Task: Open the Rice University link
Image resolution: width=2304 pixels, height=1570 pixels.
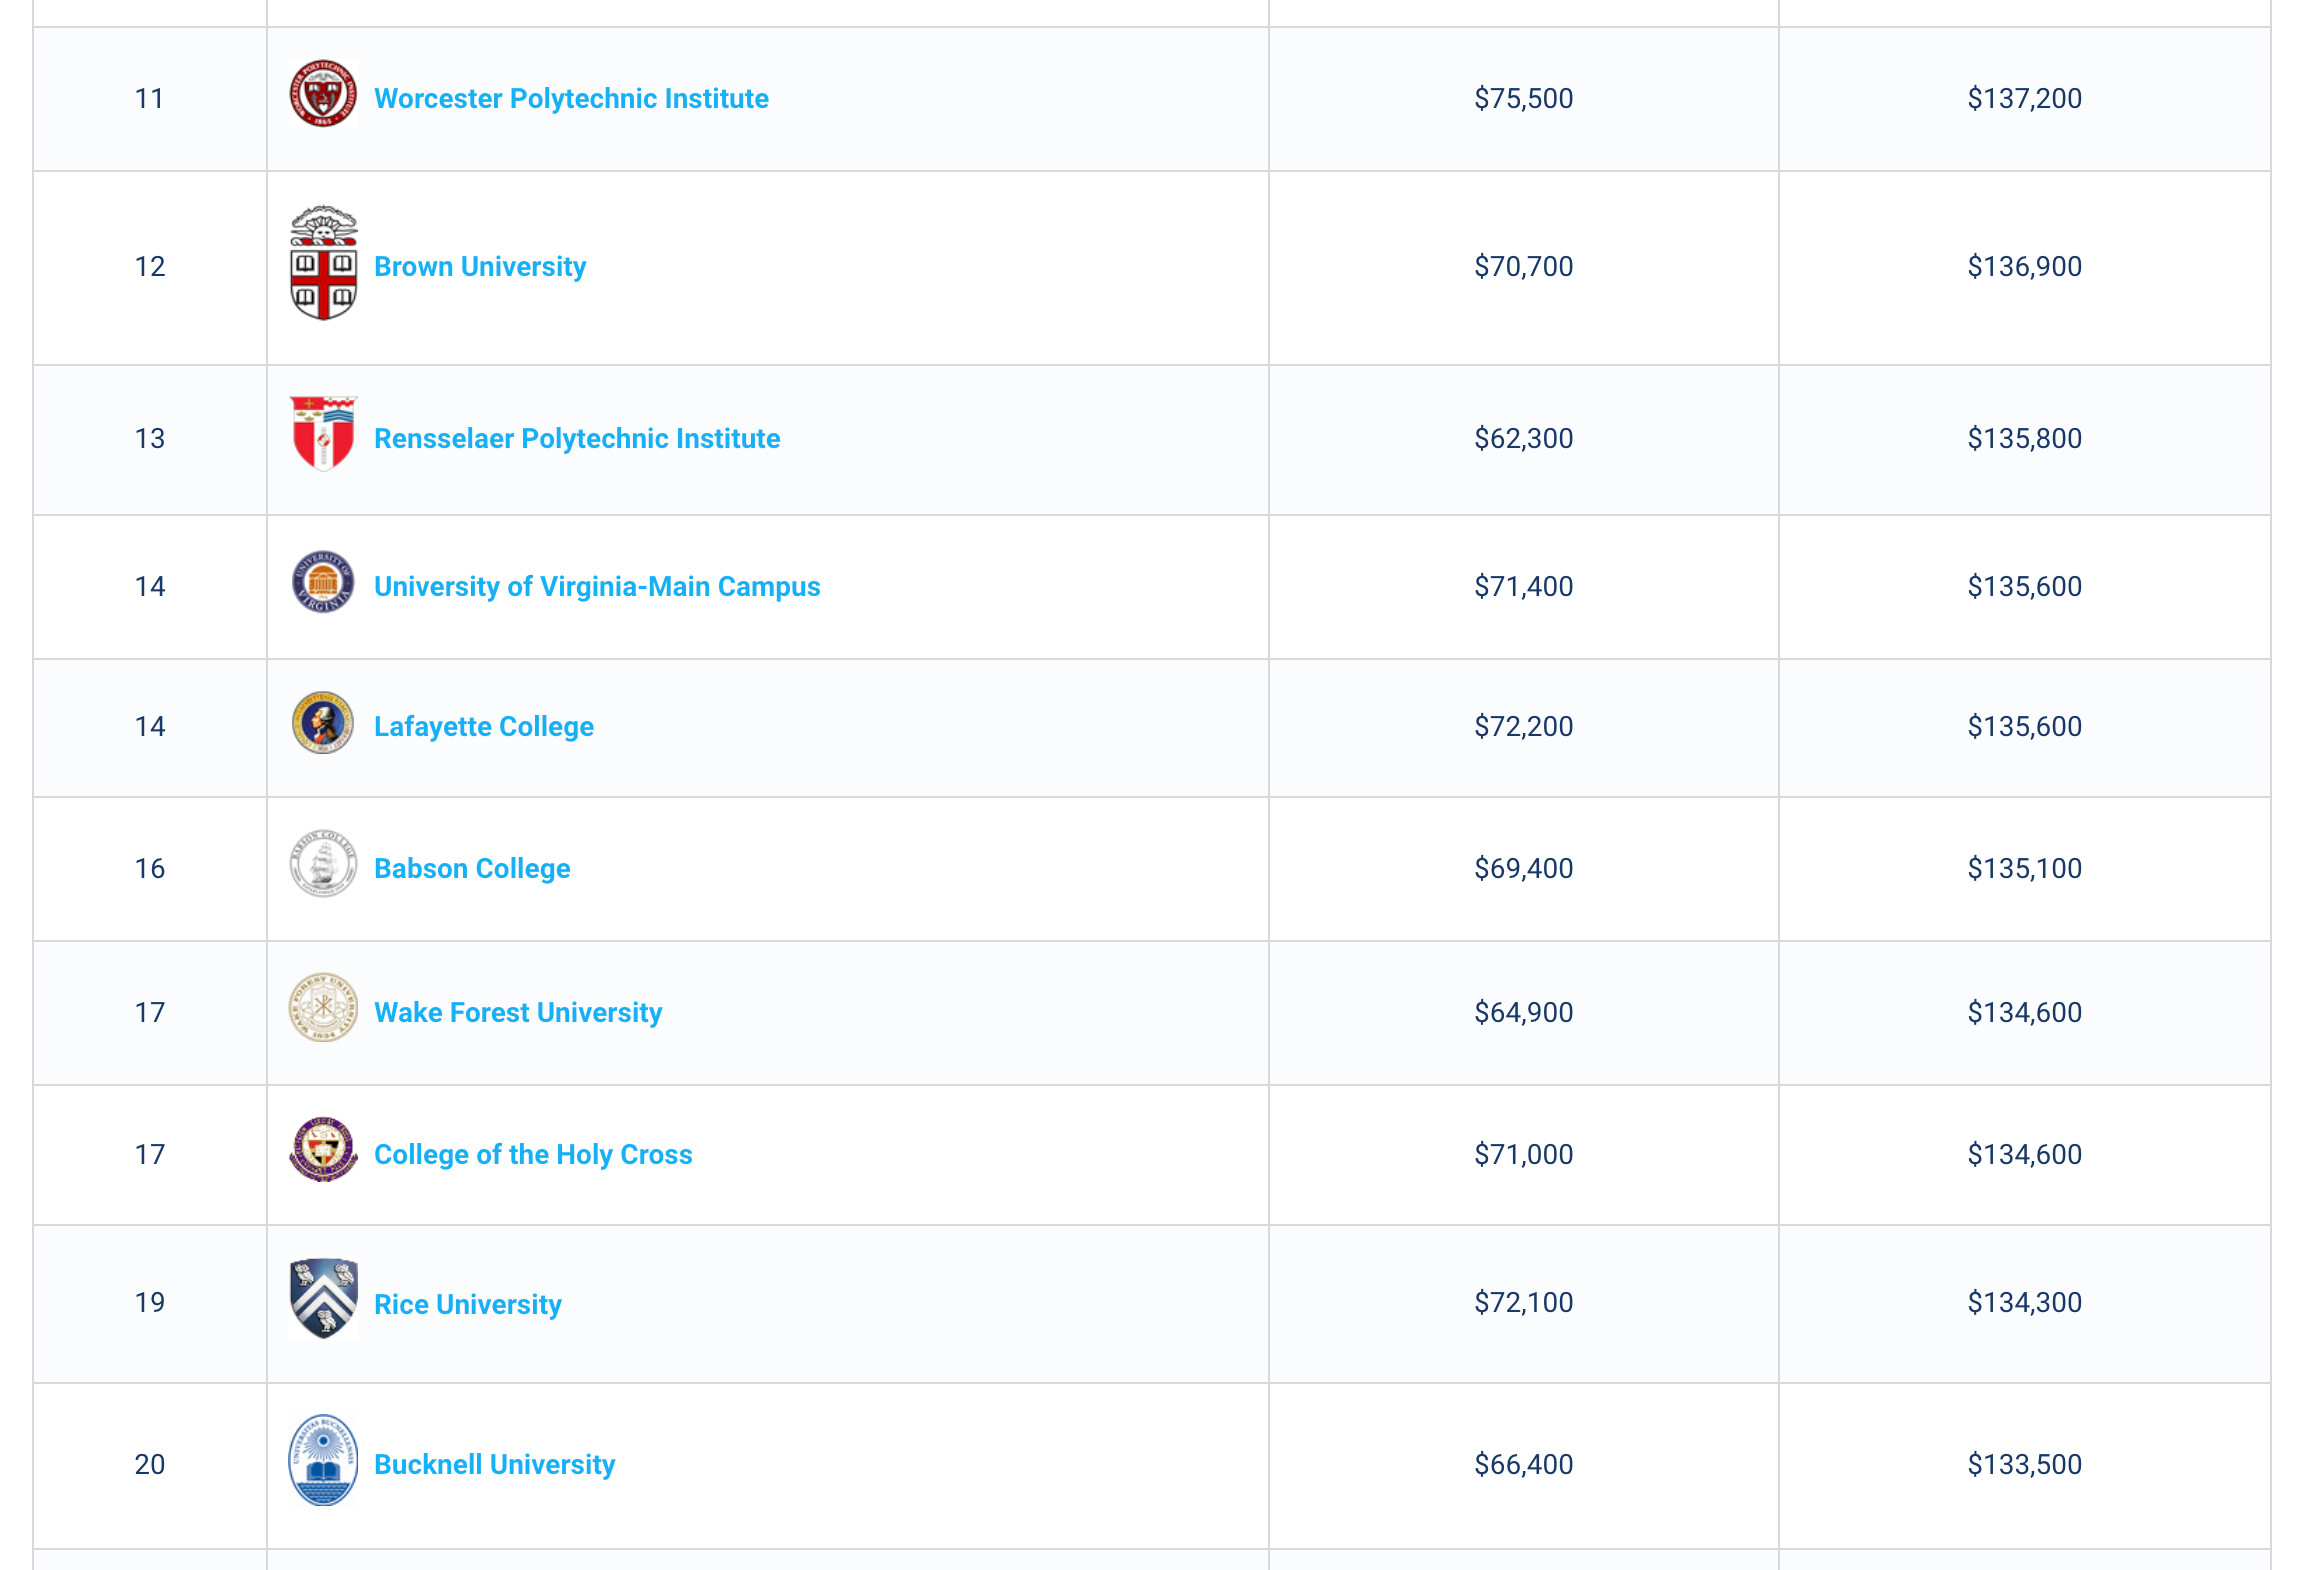Action: click(x=468, y=1304)
